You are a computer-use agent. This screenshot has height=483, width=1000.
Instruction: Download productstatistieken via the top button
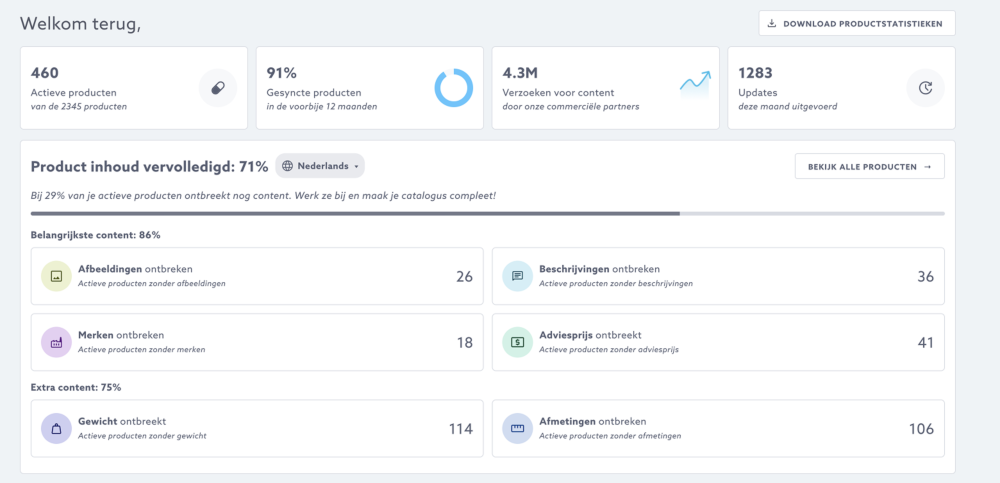point(856,23)
